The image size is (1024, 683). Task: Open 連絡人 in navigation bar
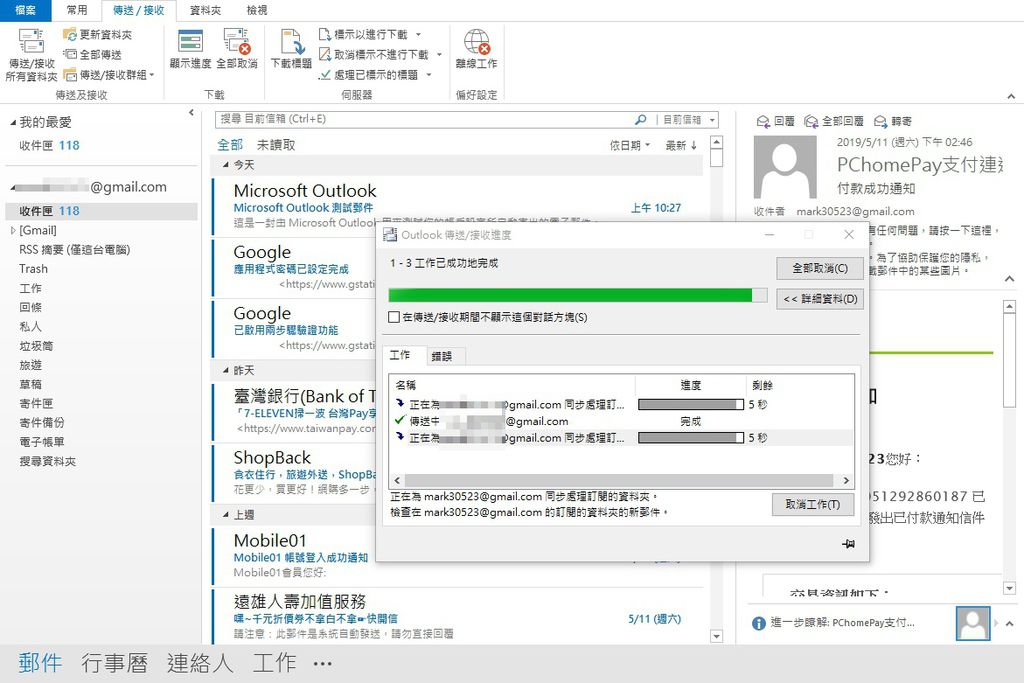[x=200, y=663]
